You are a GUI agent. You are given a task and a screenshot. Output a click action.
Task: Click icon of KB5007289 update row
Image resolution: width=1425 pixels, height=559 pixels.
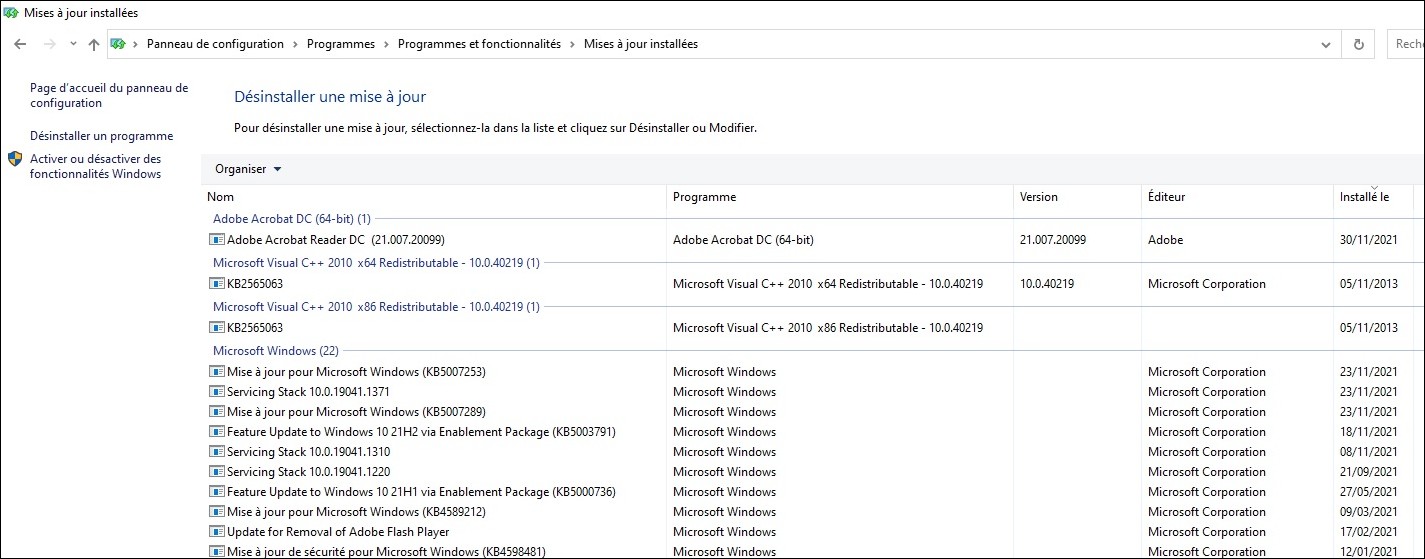[x=217, y=412]
